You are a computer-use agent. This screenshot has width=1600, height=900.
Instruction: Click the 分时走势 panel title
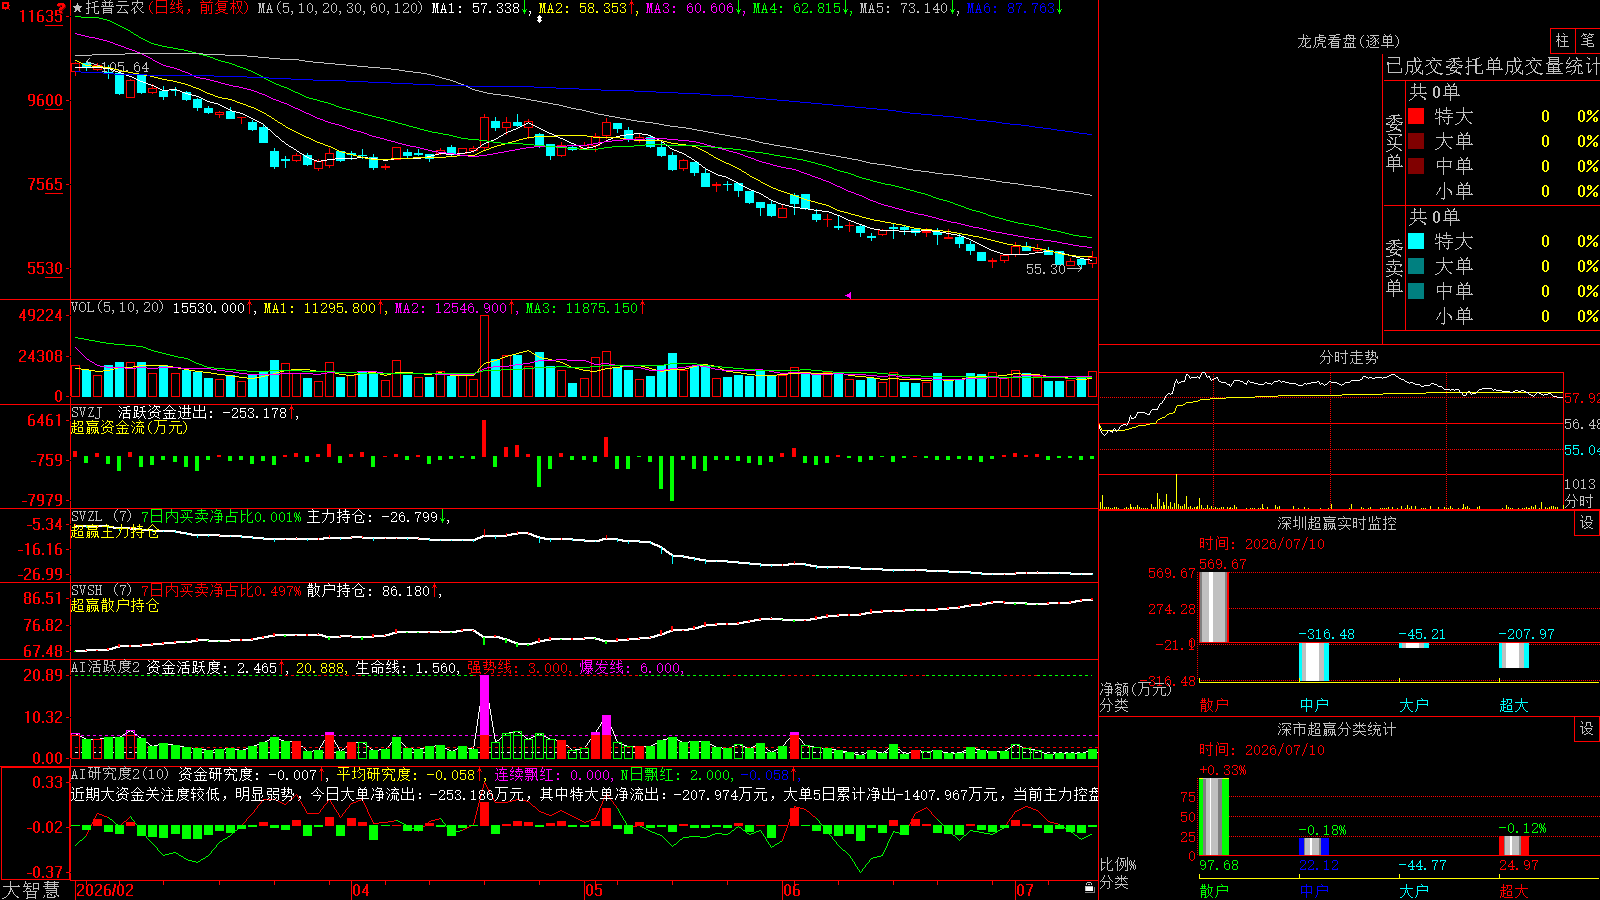1348,357
